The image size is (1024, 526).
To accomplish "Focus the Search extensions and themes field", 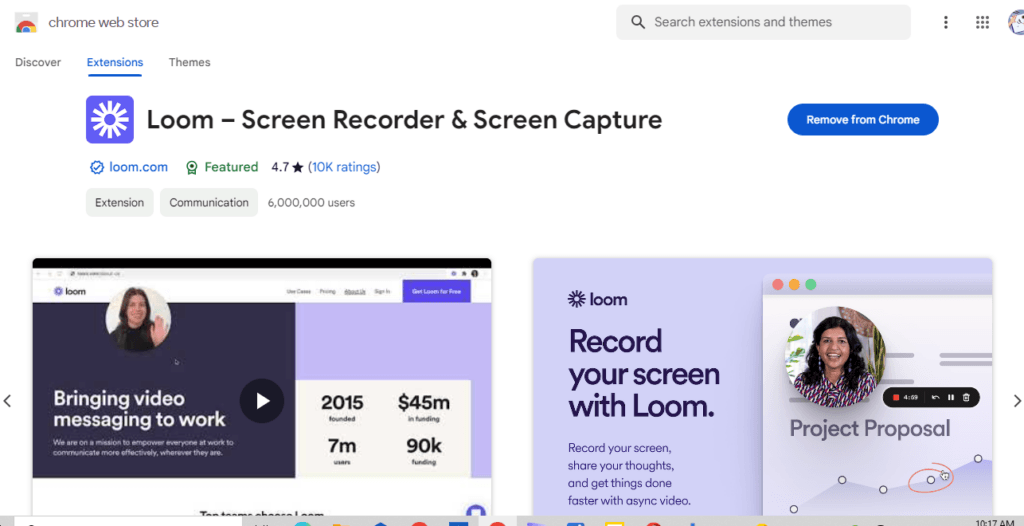I will pyautogui.click(x=763, y=22).
